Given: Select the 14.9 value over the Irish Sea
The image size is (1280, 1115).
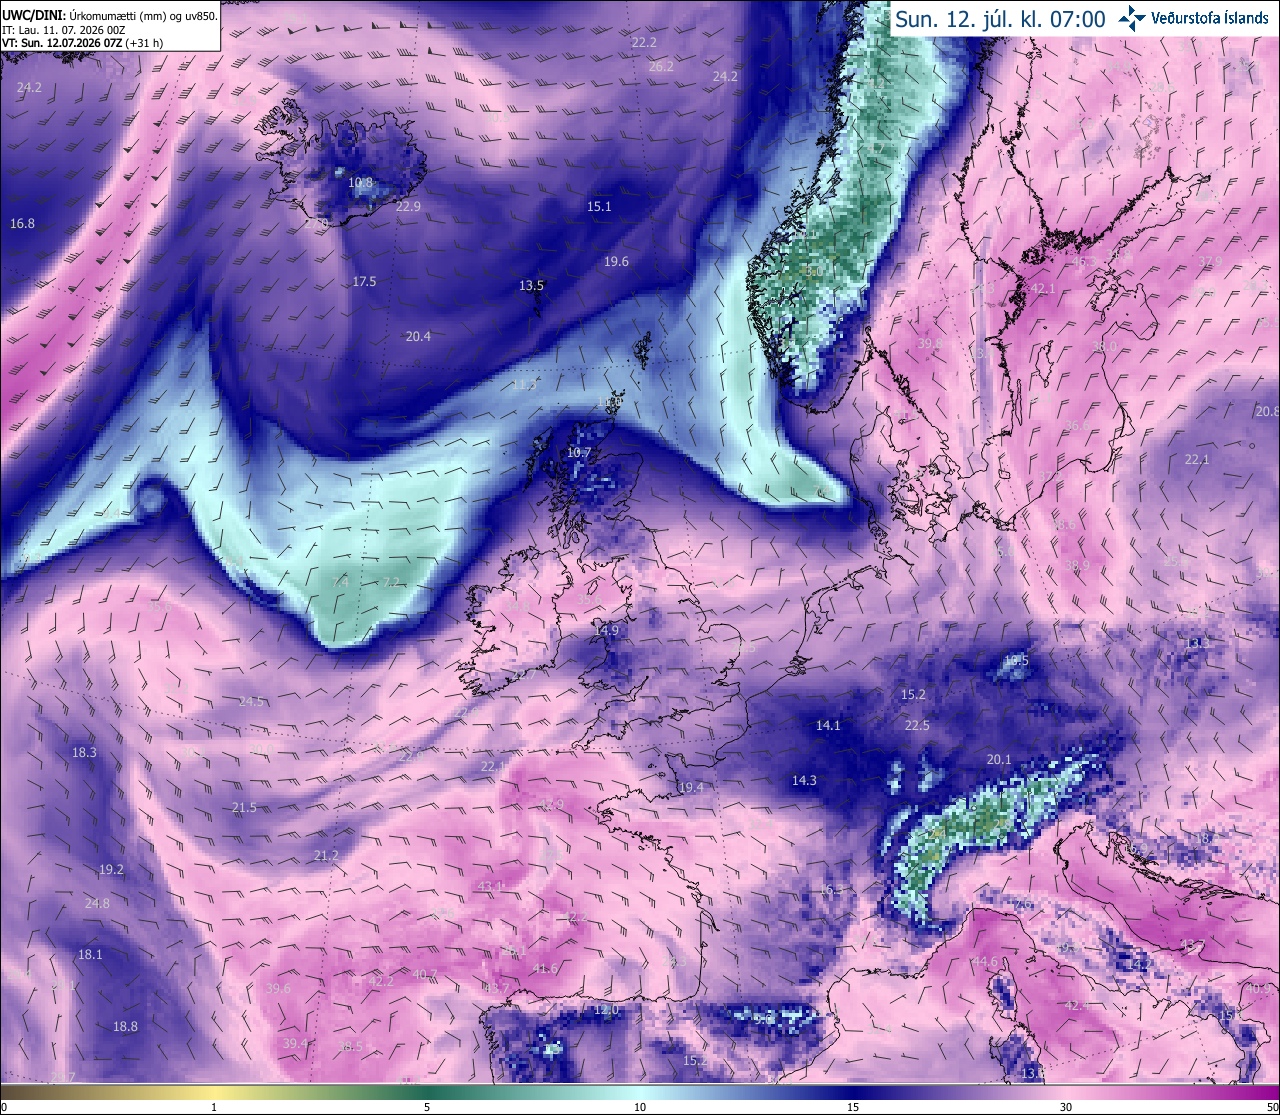Looking at the screenshot, I should (606, 630).
